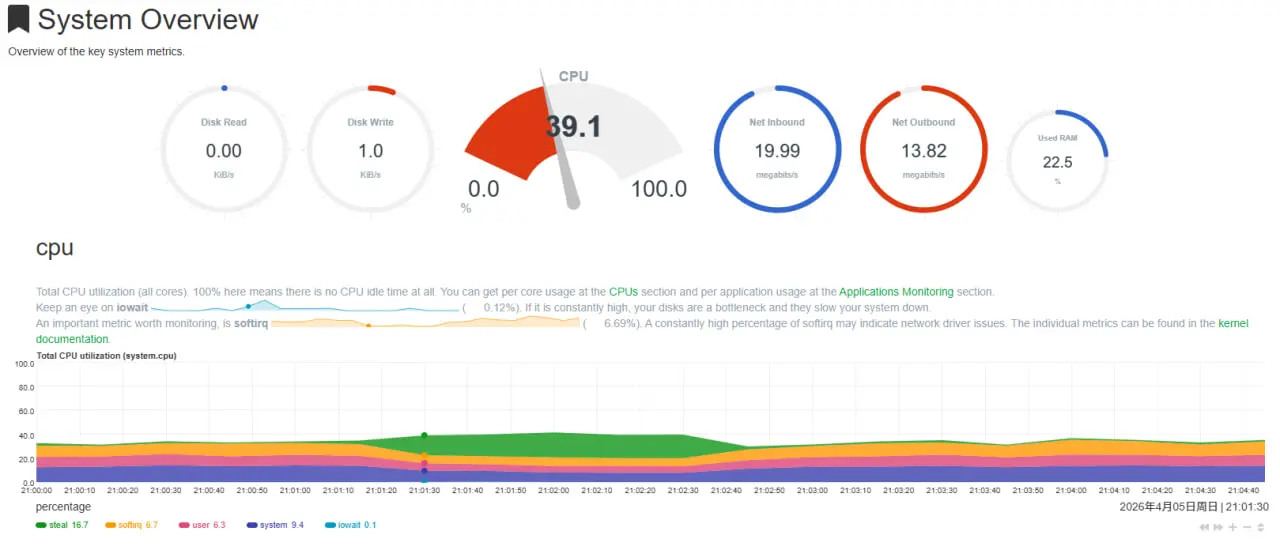Rewind the CPU chart with left arrows
Viewport: 1280px width, 550px height.
[1204, 527]
